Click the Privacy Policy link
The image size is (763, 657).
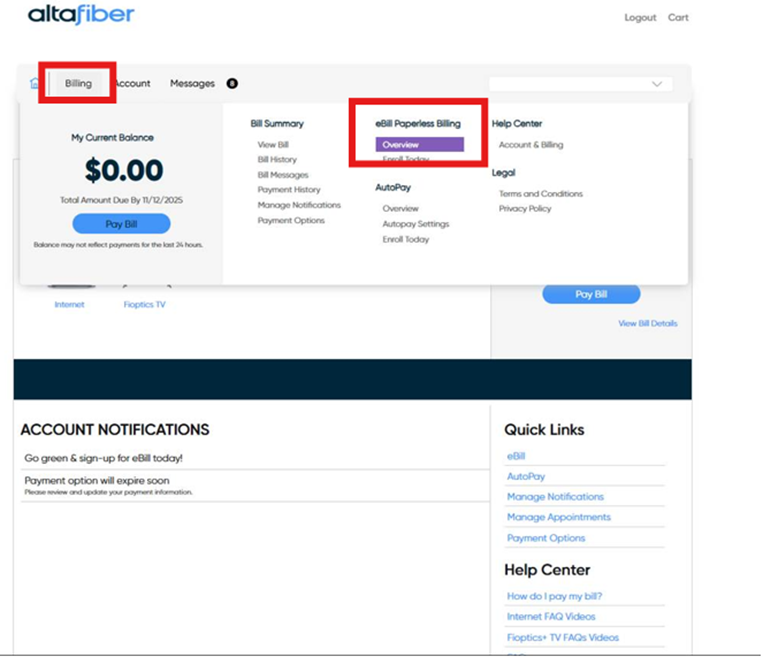point(525,209)
